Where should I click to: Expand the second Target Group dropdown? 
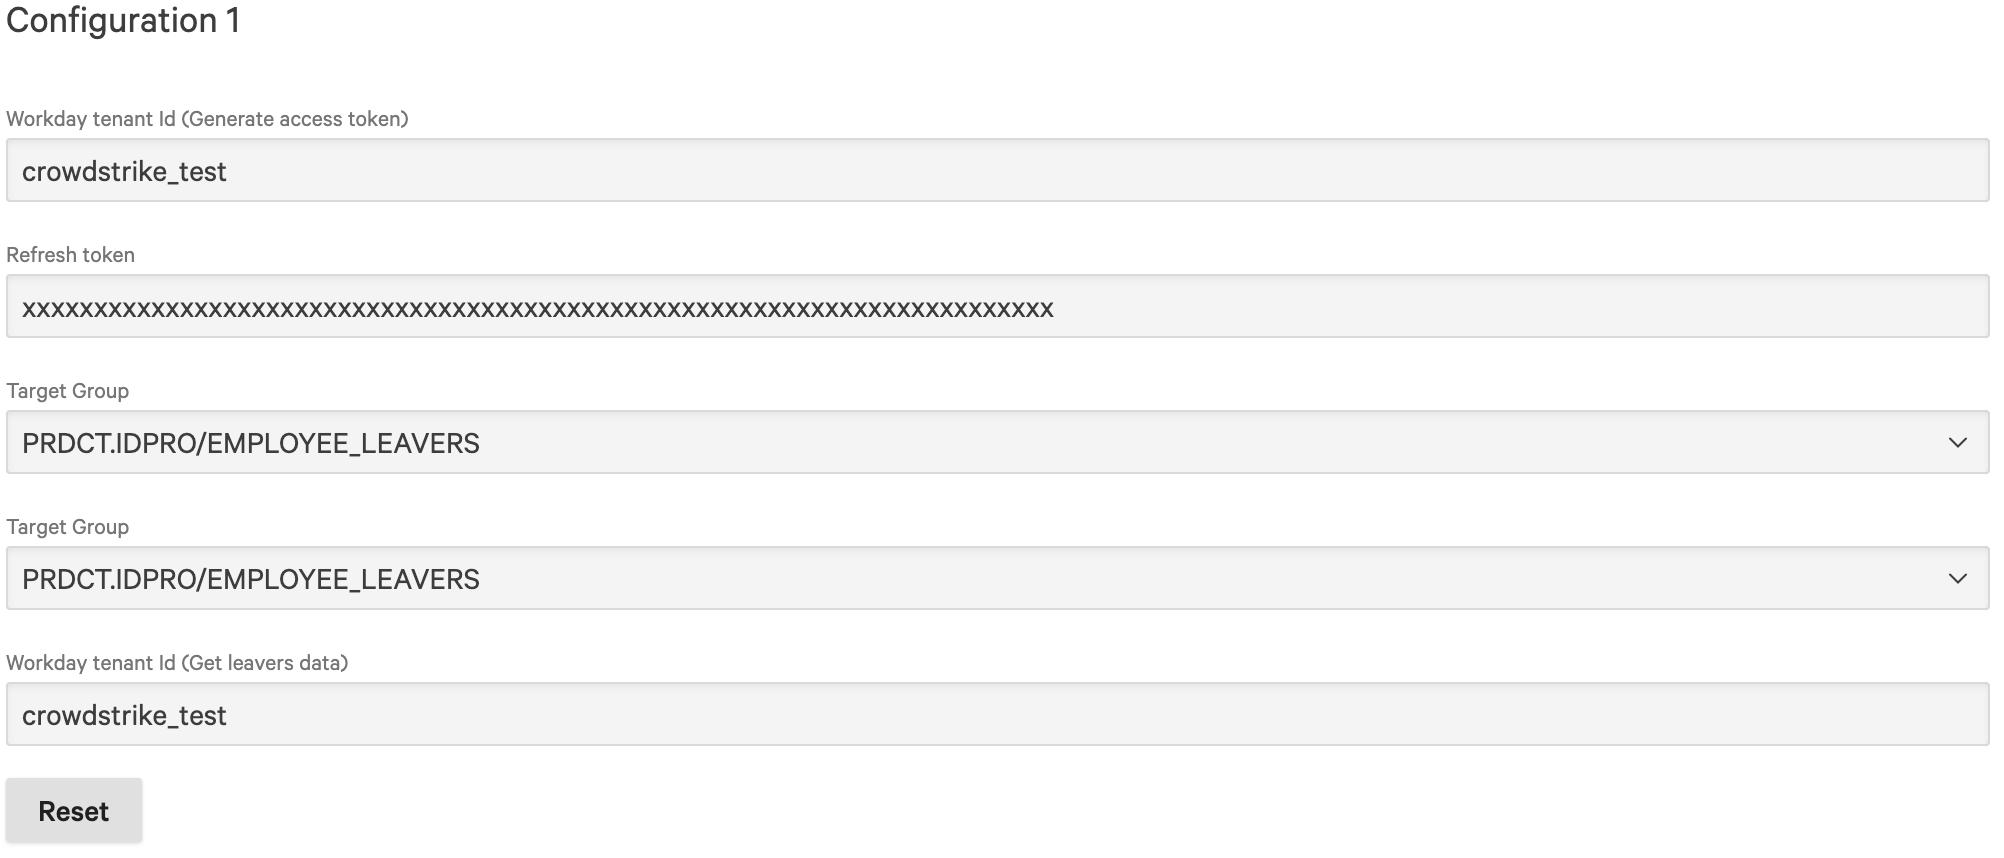pos(996,579)
